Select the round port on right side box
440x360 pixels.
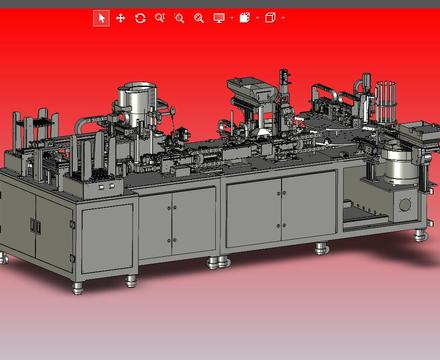pyautogui.click(x=405, y=204)
